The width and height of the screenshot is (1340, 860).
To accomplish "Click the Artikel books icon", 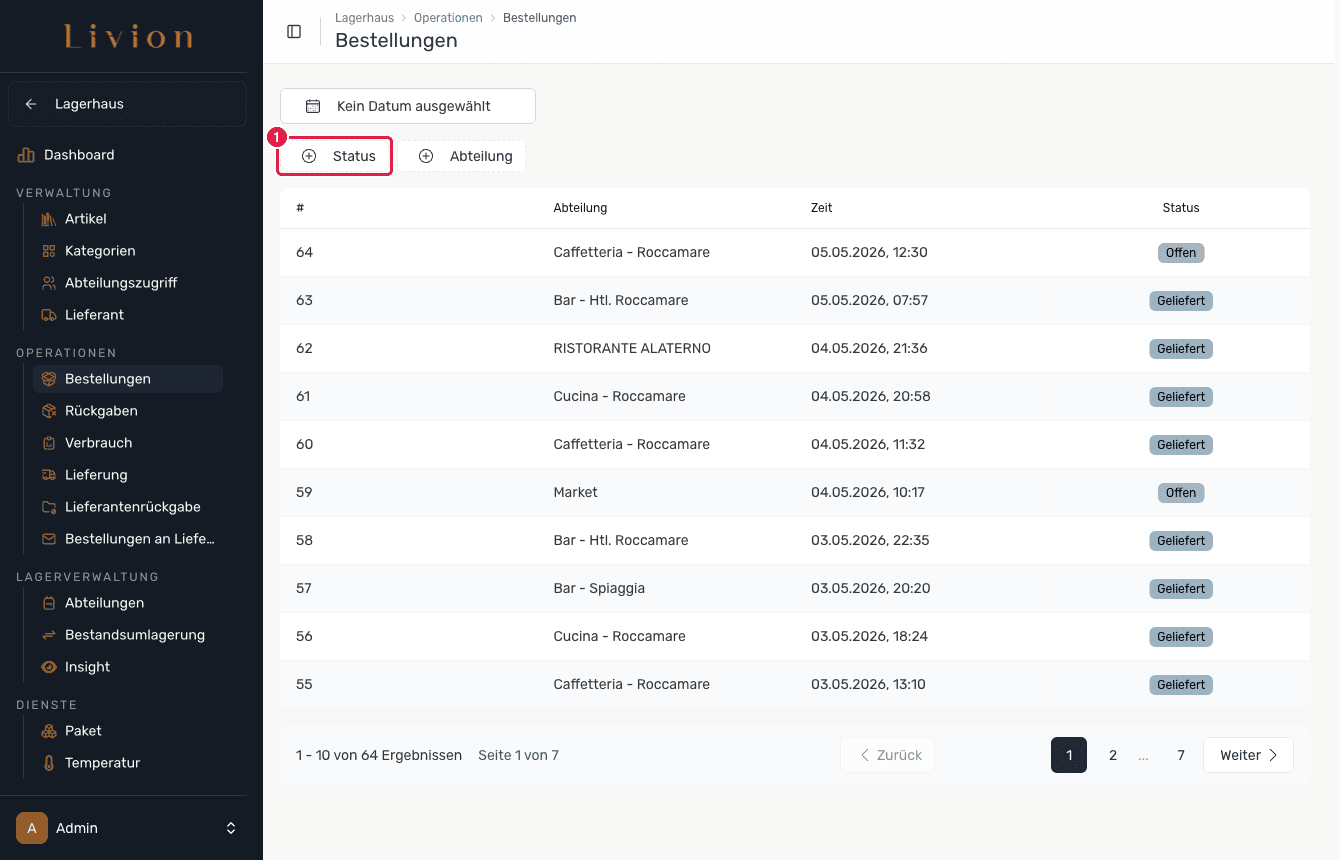I will [x=49, y=219].
